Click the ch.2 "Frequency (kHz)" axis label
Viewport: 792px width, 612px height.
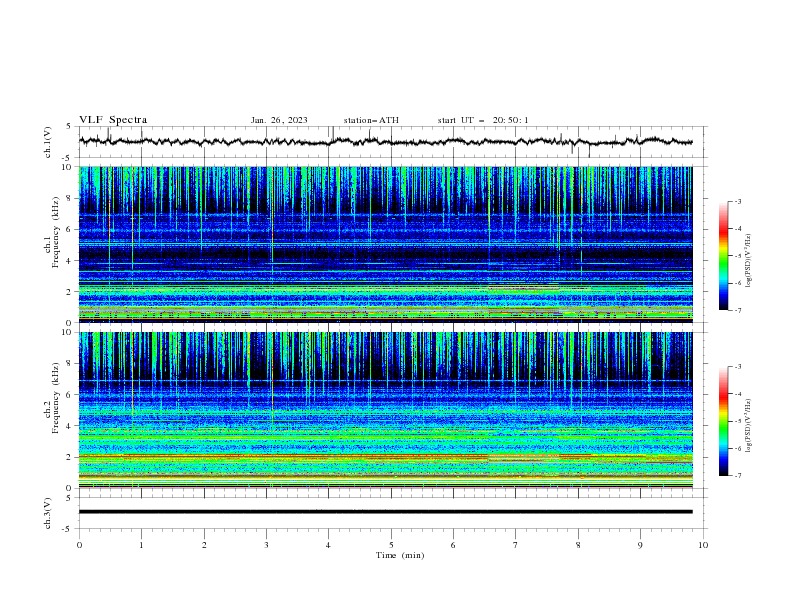(56, 398)
